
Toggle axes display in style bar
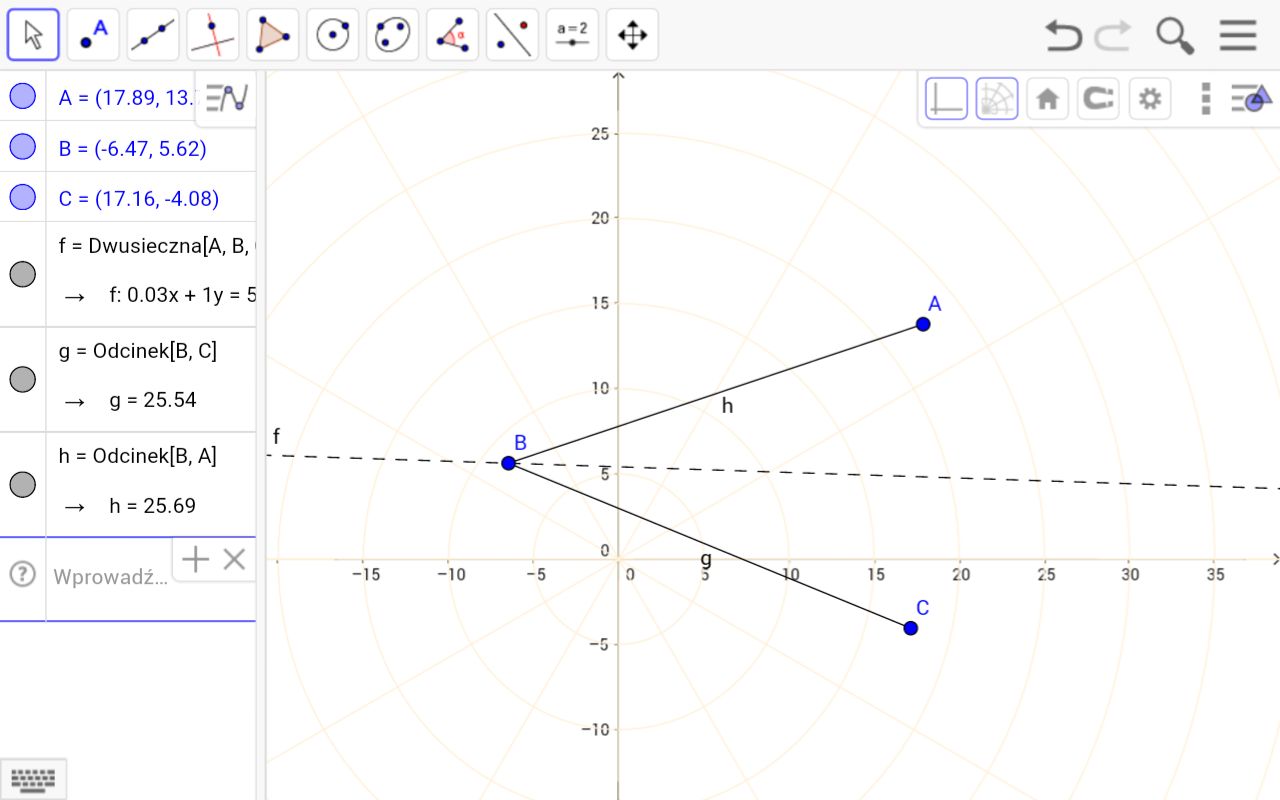tap(946, 99)
